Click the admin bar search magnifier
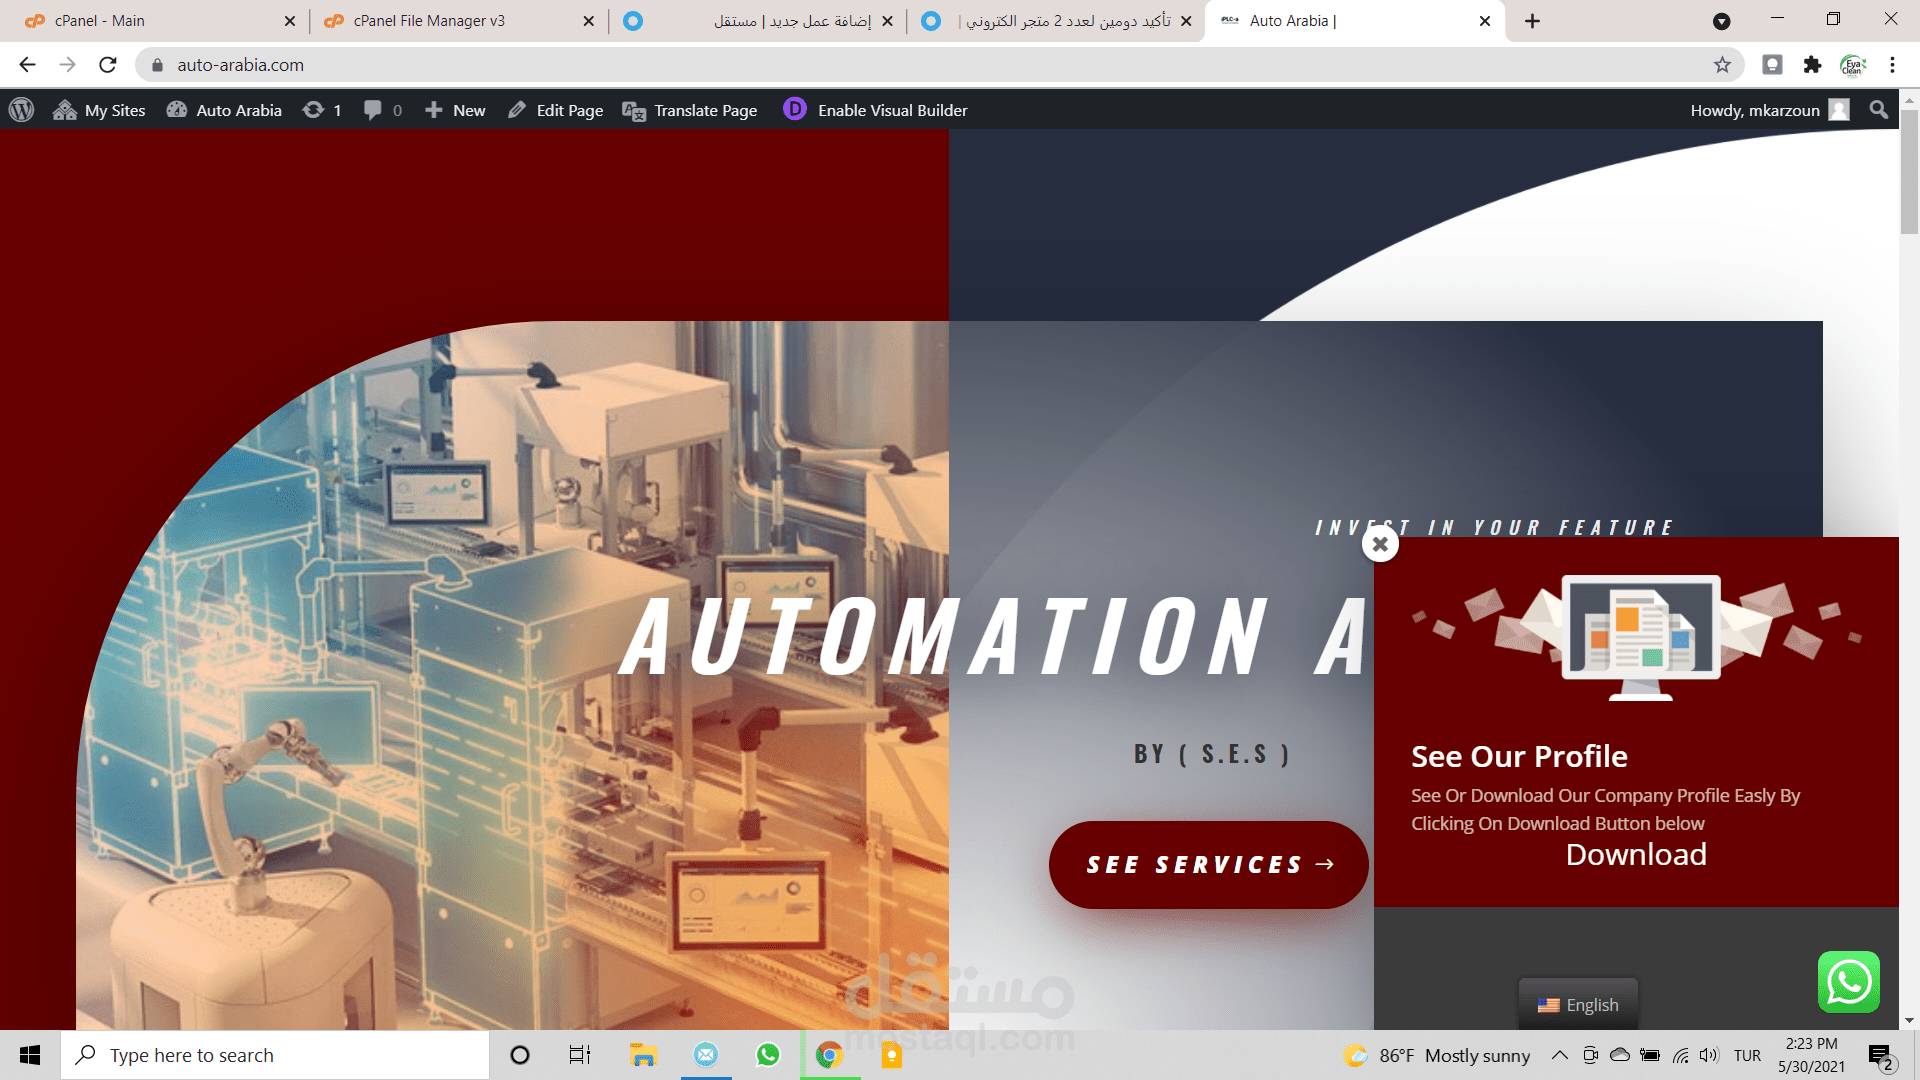The width and height of the screenshot is (1920, 1080). pos(1879,110)
